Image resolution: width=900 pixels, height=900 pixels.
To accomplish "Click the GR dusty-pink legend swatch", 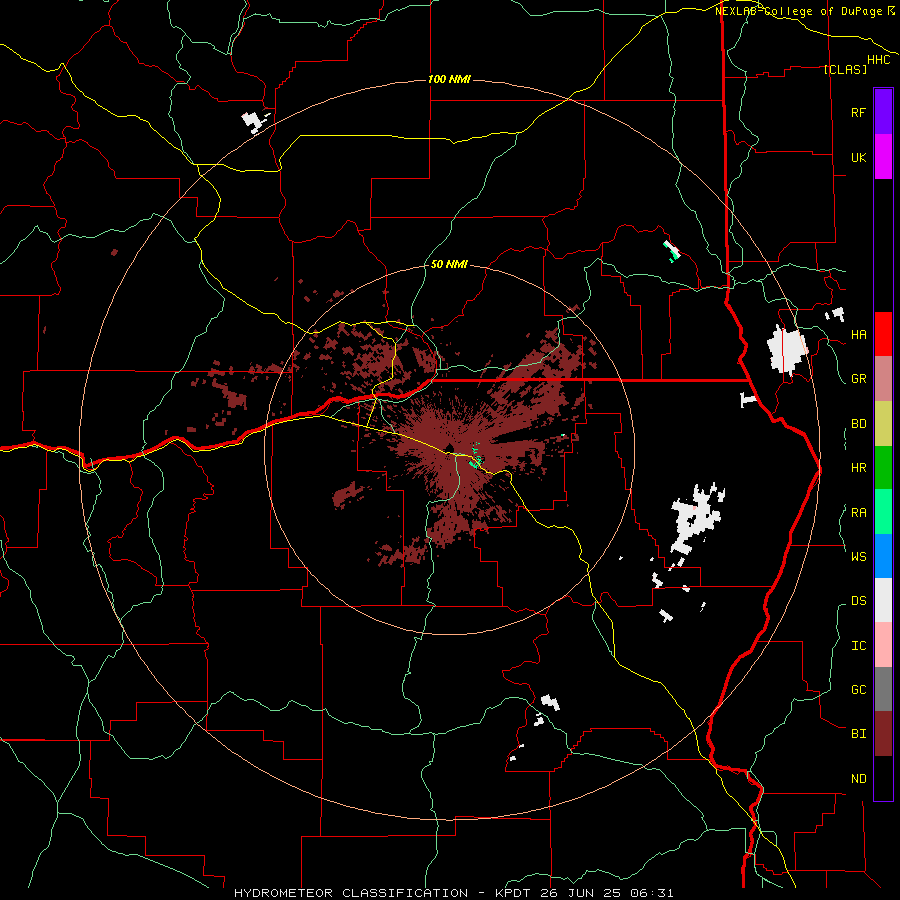I will click(x=883, y=379).
